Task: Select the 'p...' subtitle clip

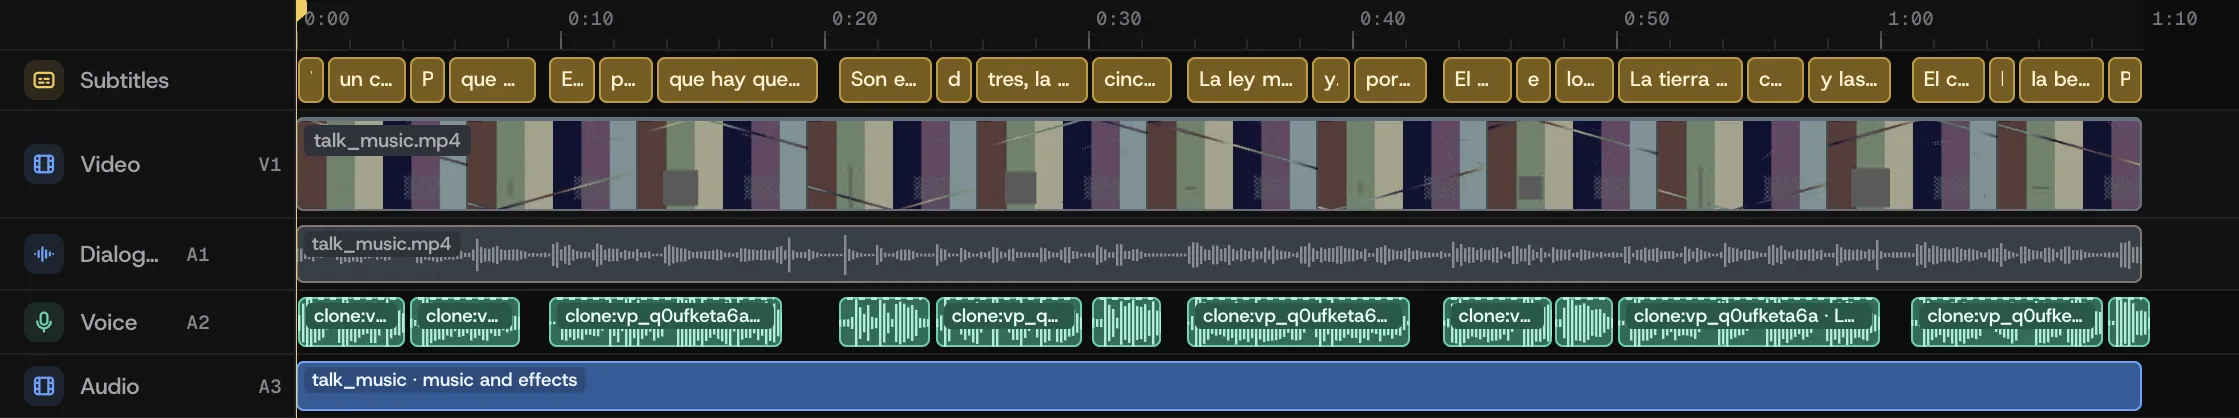Action: click(x=626, y=80)
